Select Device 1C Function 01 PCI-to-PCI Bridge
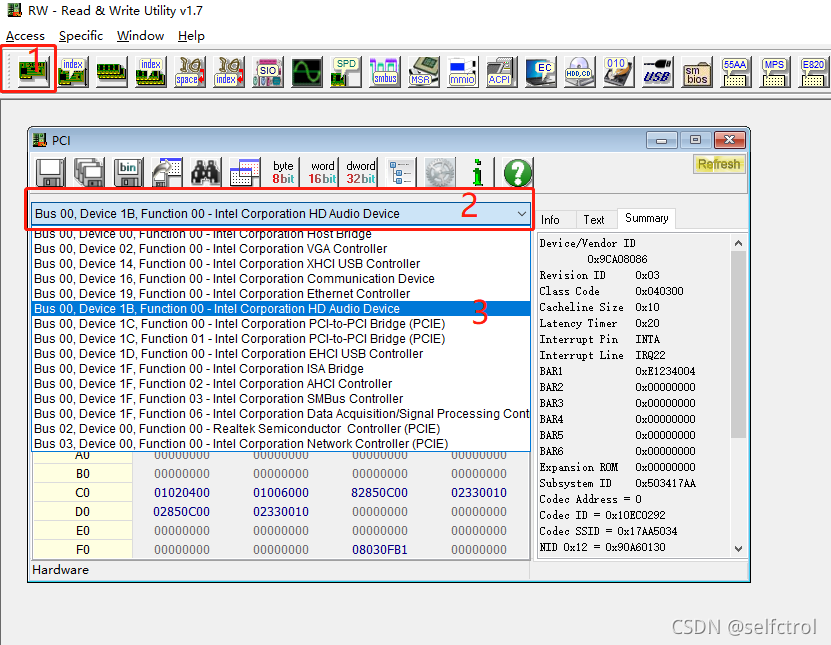 pyautogui.click(x=281, y=338)
